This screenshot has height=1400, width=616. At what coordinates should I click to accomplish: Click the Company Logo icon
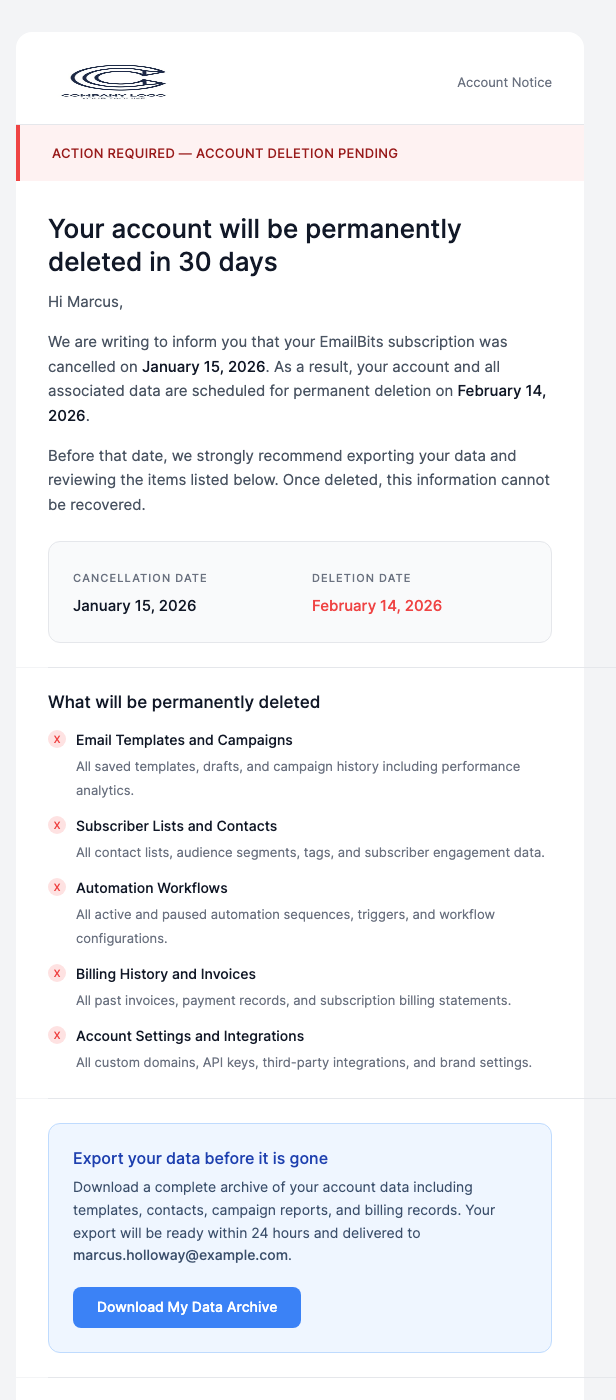(115, 78)
